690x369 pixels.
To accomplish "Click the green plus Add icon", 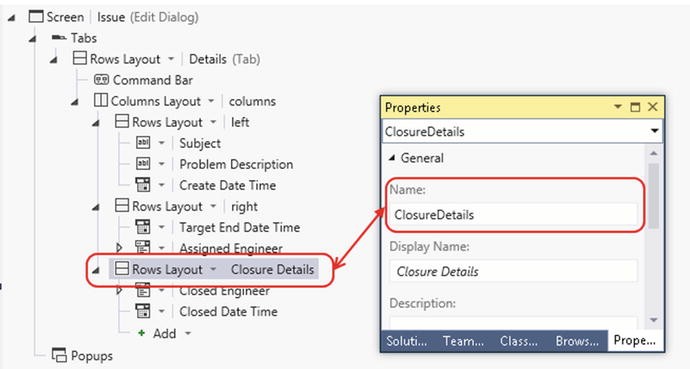I will point(141,333).
